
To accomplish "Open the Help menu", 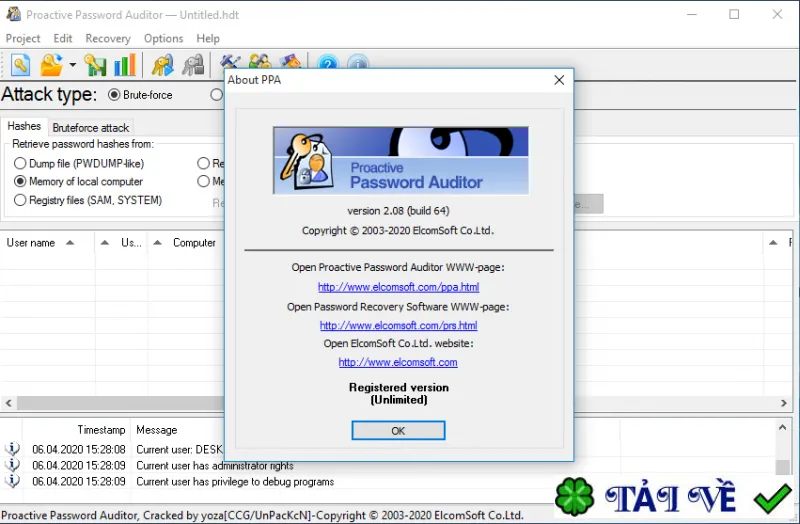I will click(208, 38).
